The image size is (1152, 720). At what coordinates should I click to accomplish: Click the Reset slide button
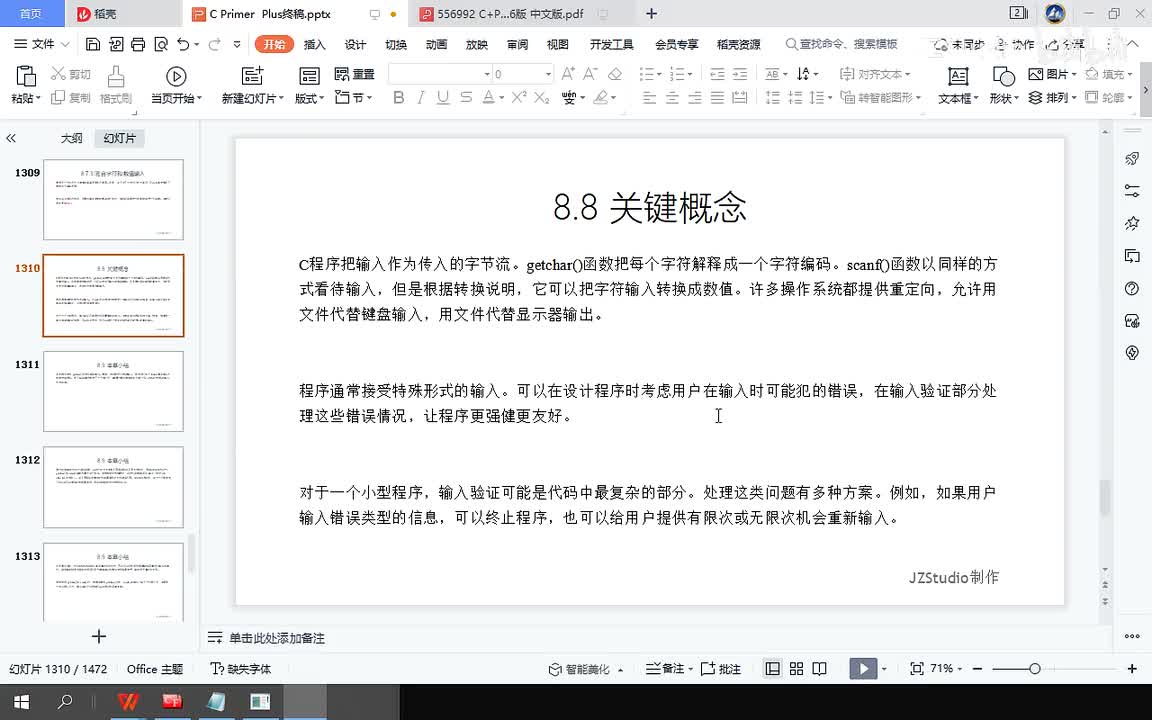click(354, 74)
